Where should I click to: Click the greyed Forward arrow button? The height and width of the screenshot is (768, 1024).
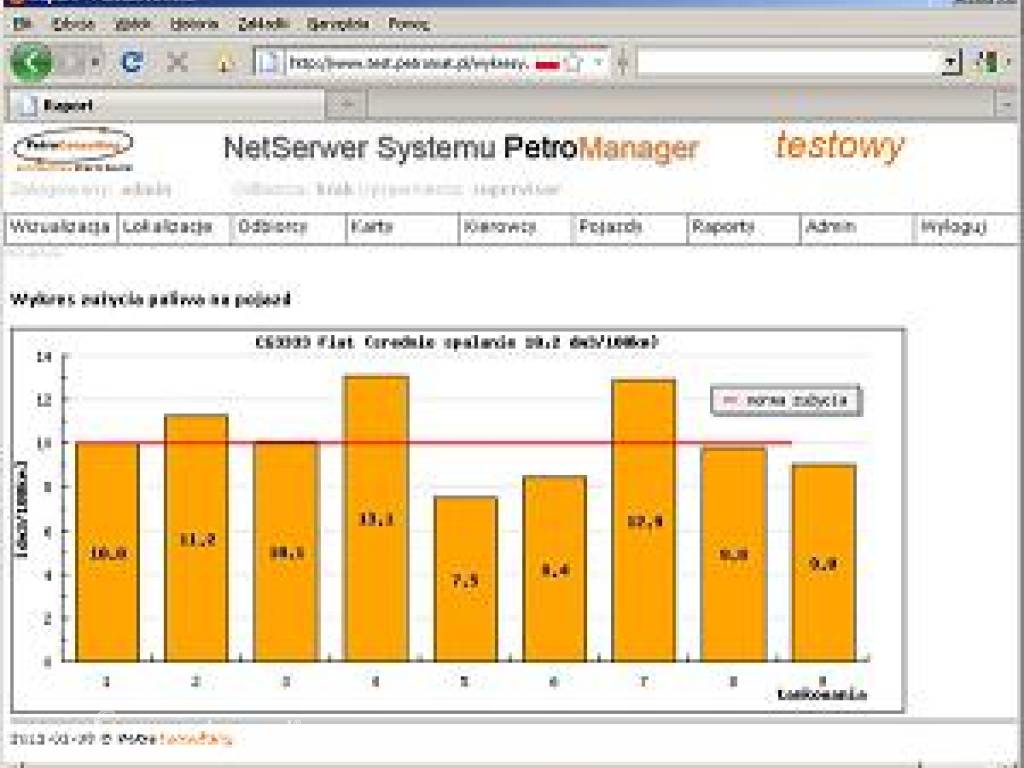[x=72, y=63]
